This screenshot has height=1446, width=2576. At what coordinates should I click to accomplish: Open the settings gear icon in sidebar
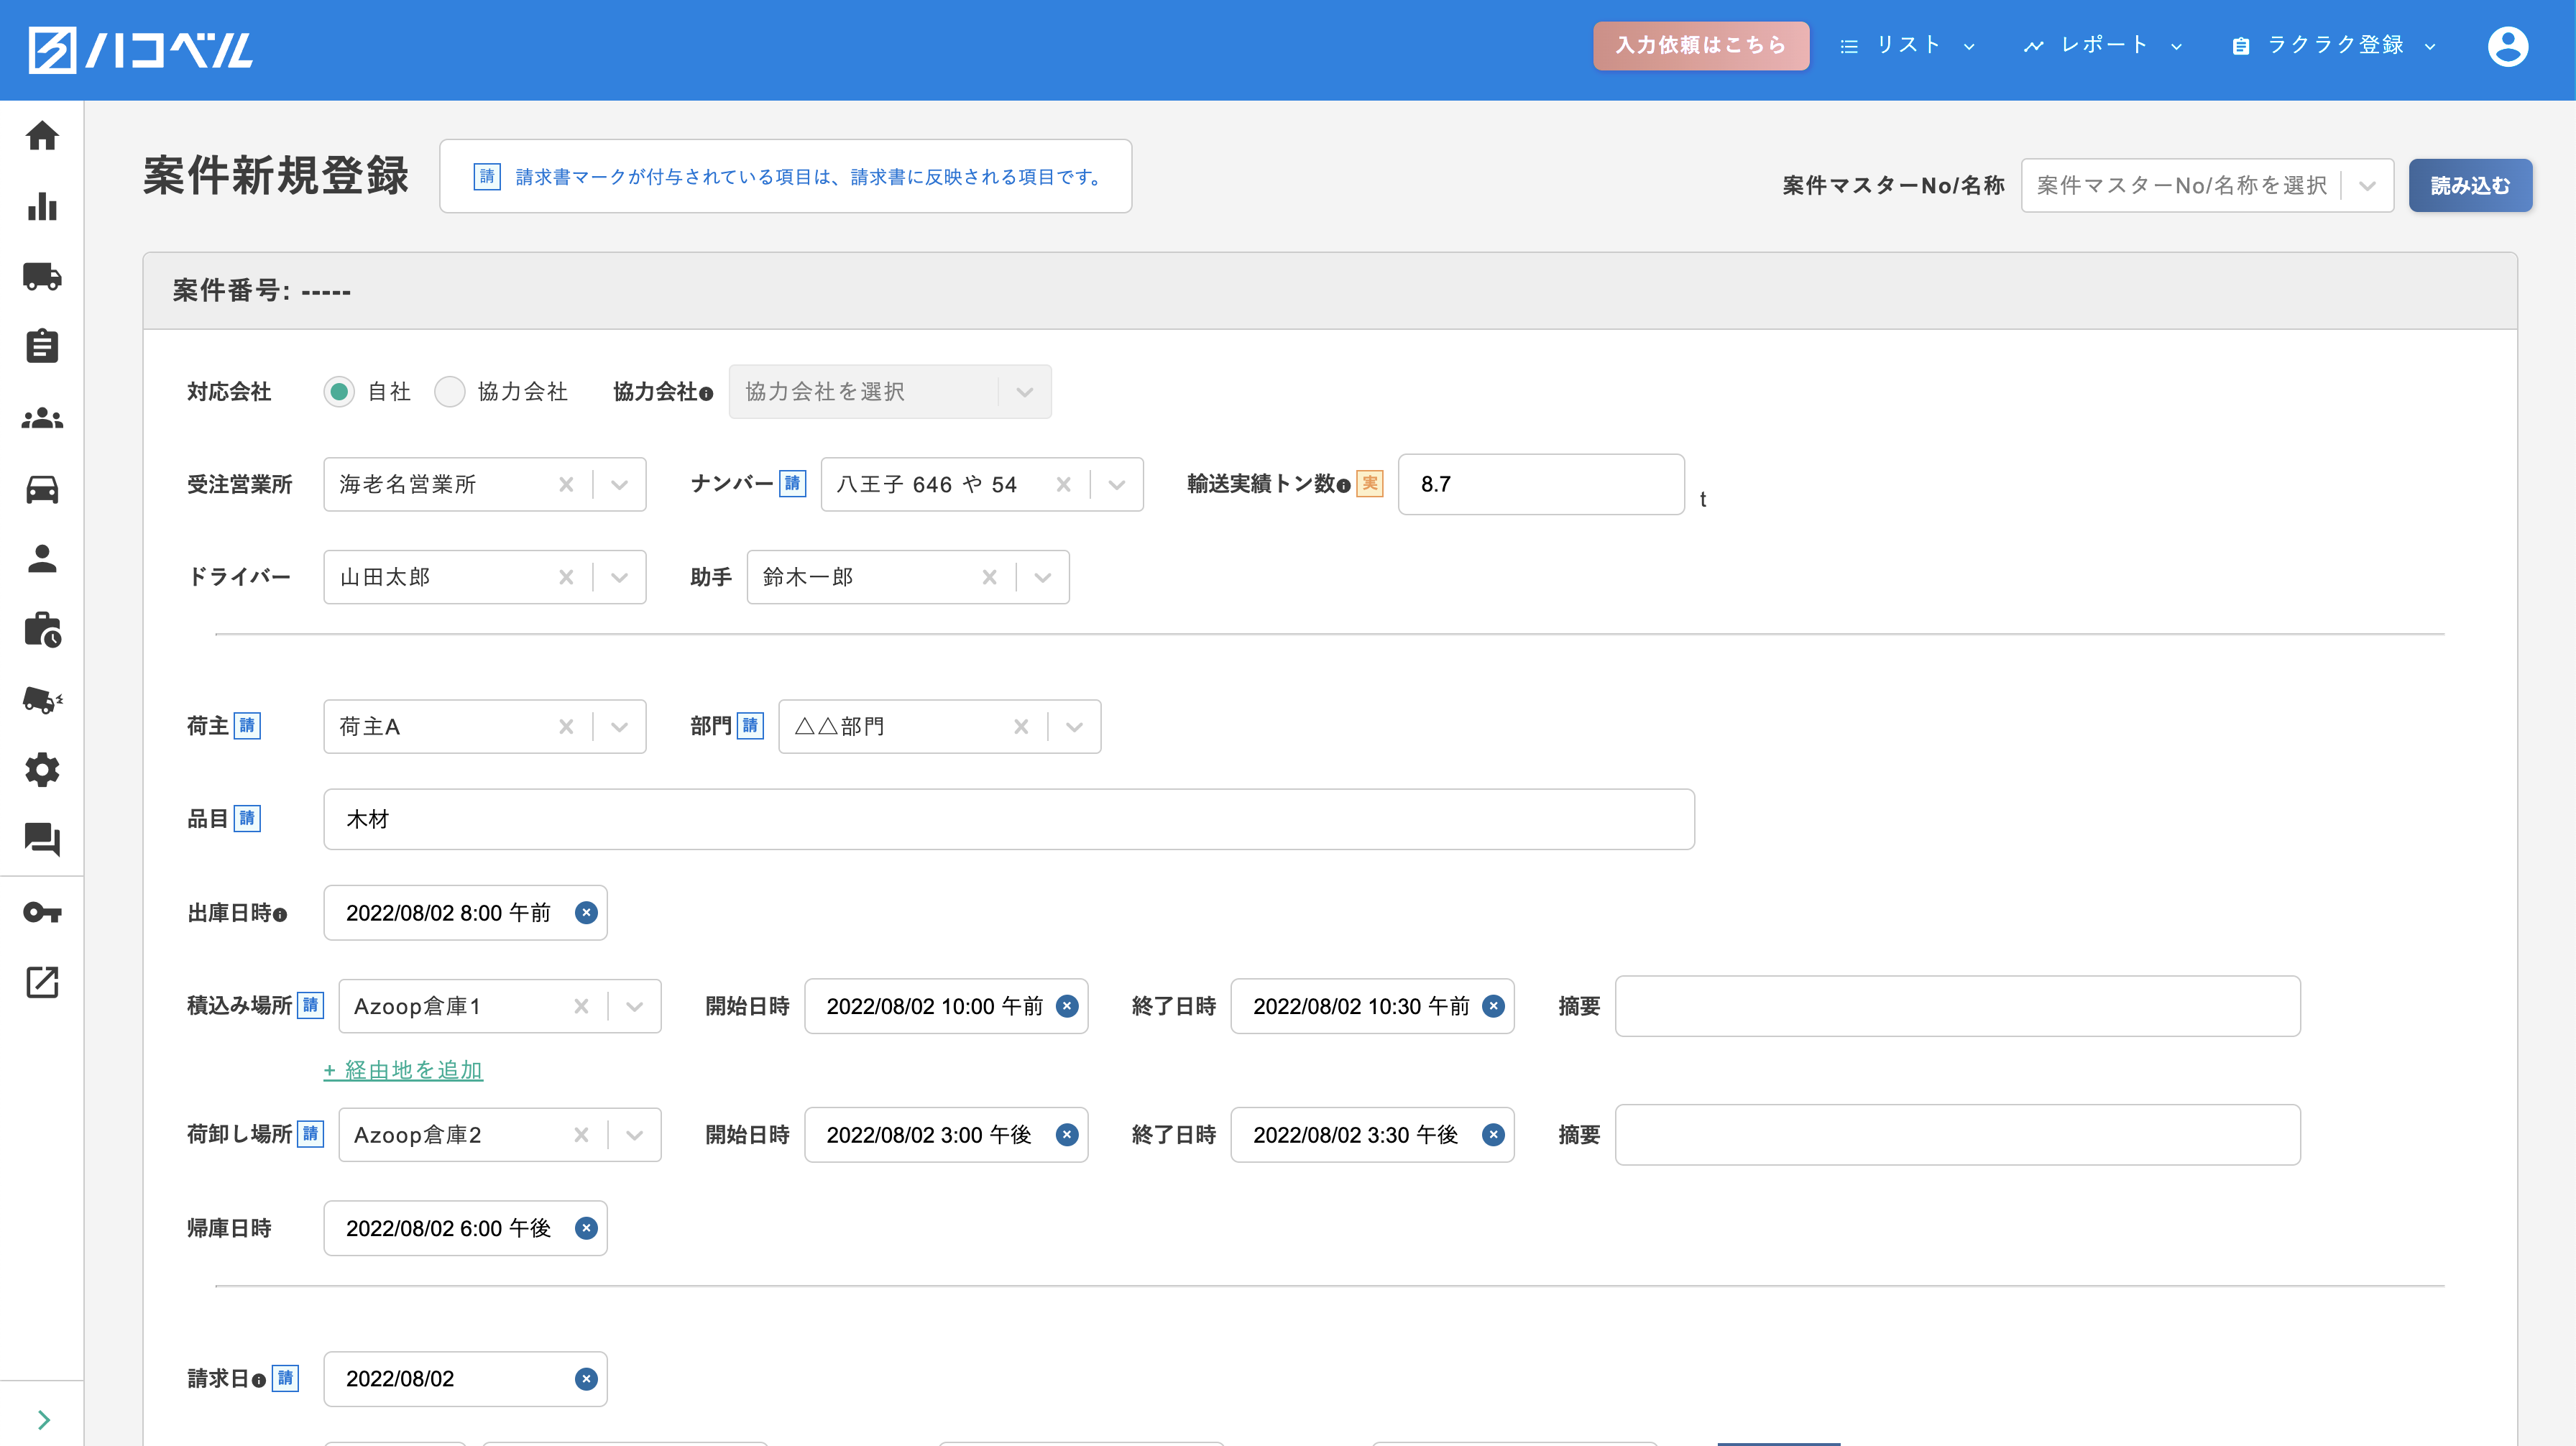42,769
